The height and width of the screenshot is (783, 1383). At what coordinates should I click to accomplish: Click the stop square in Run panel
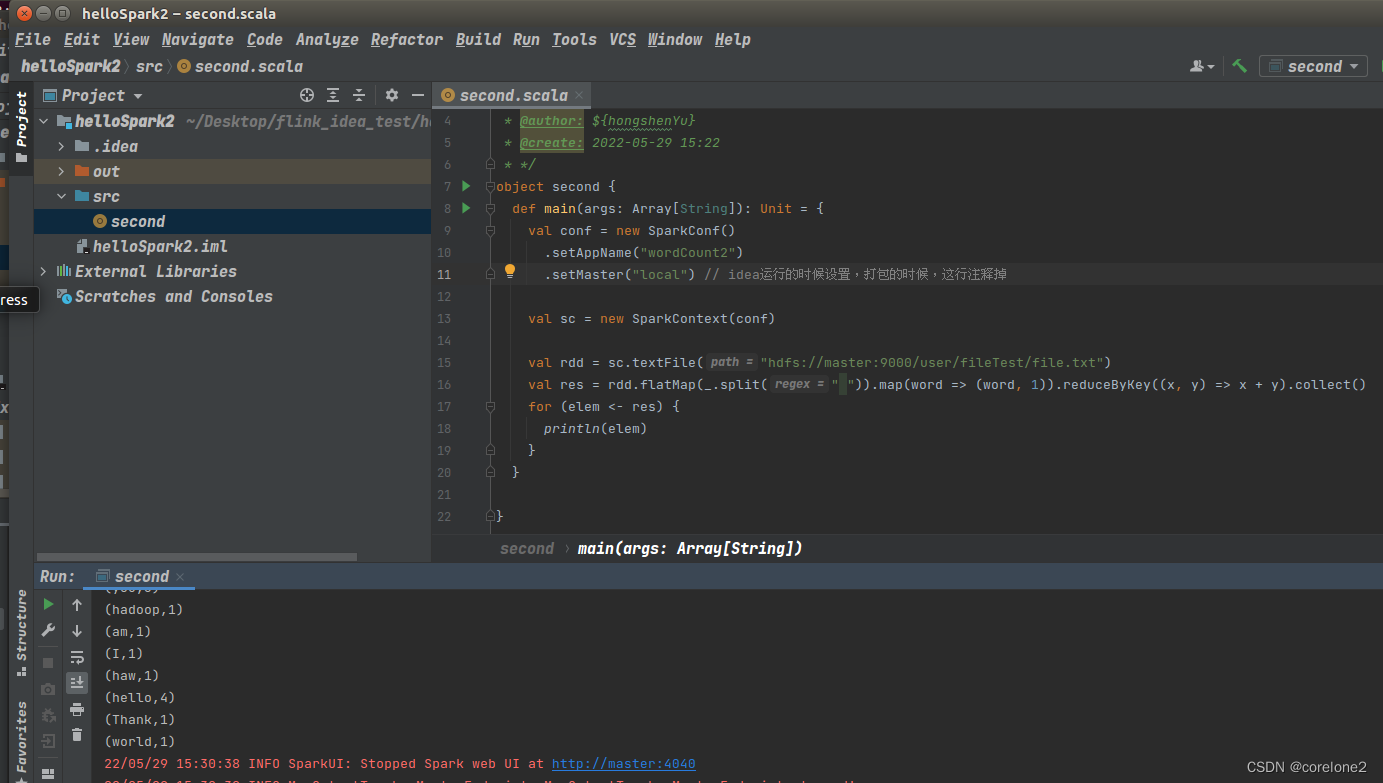(x=48, y=663)
